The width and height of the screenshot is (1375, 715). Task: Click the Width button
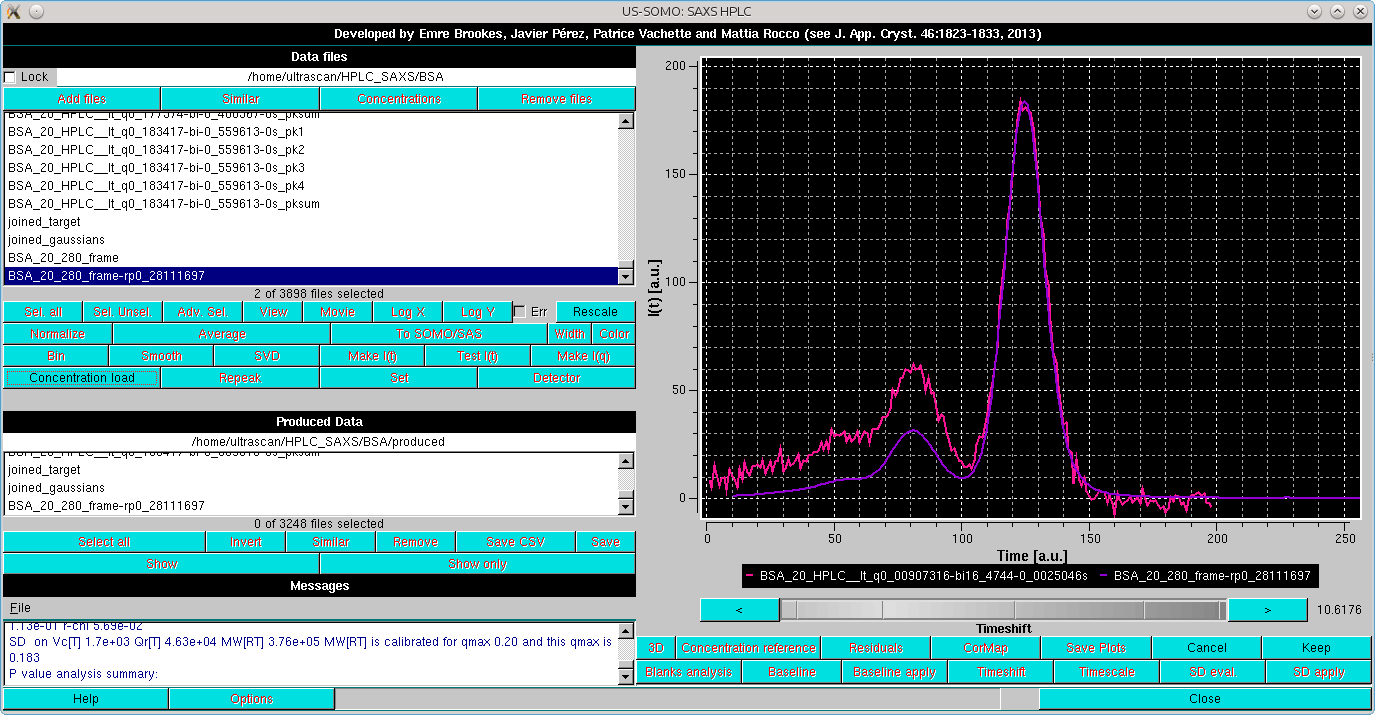coord(570,334)
